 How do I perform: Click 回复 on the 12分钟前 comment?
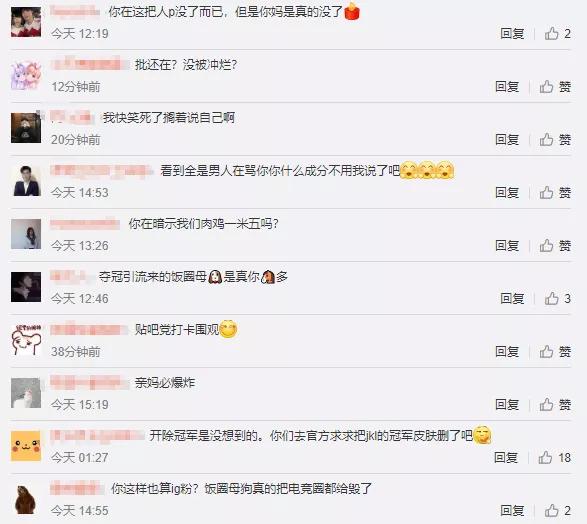tap(507, 87)
